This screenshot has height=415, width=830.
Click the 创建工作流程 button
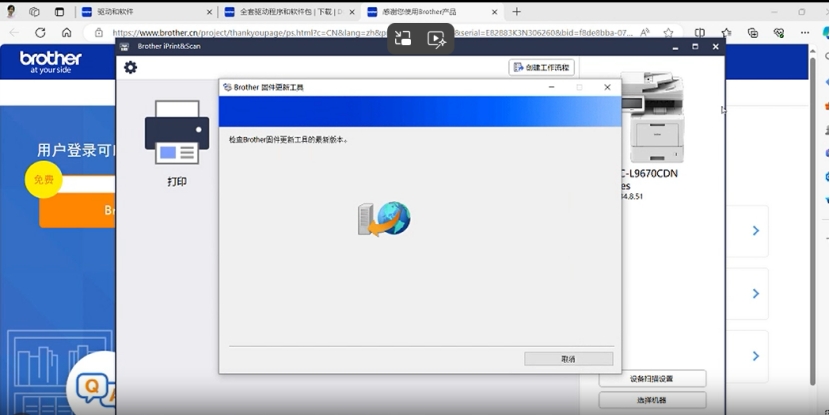tap(541, 67)
